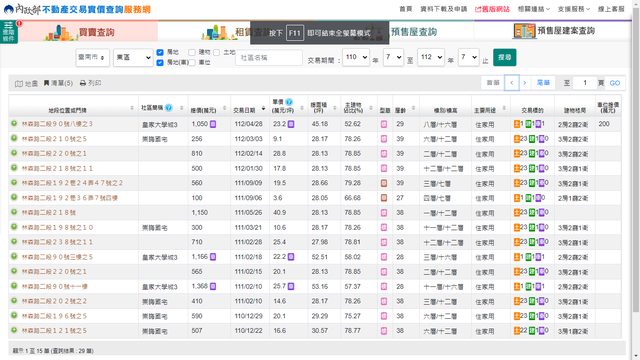
Task: Go to the next results page arrow
Action: click(x=525, y=83)
